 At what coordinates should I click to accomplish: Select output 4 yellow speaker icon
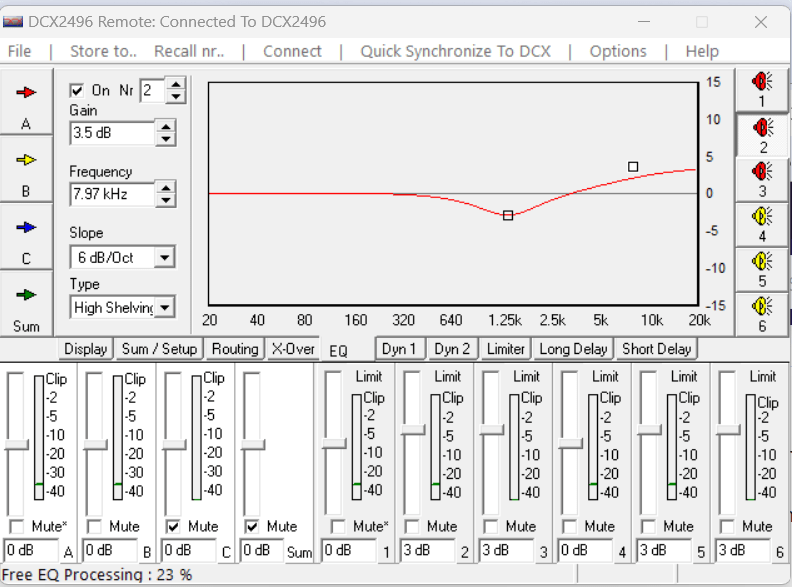(762, 225)
